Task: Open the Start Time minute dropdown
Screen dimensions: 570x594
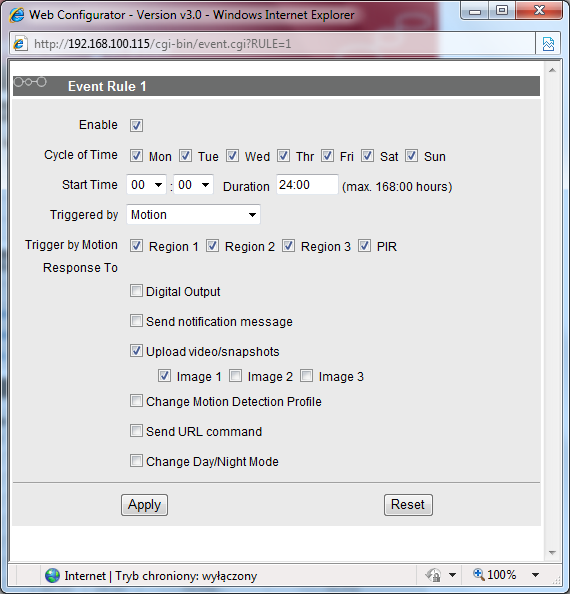Action: (194, 185)
